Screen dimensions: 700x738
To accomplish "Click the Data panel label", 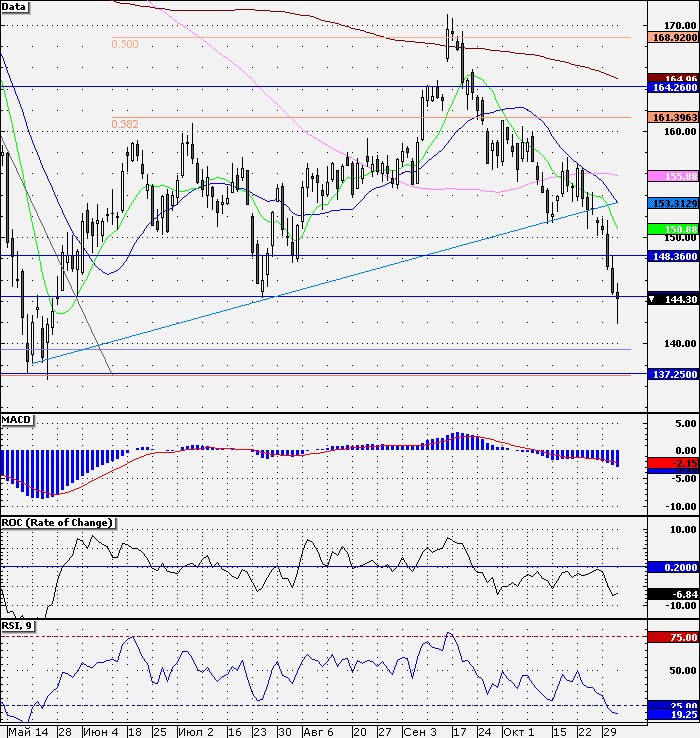I will [x=15, y=7].
